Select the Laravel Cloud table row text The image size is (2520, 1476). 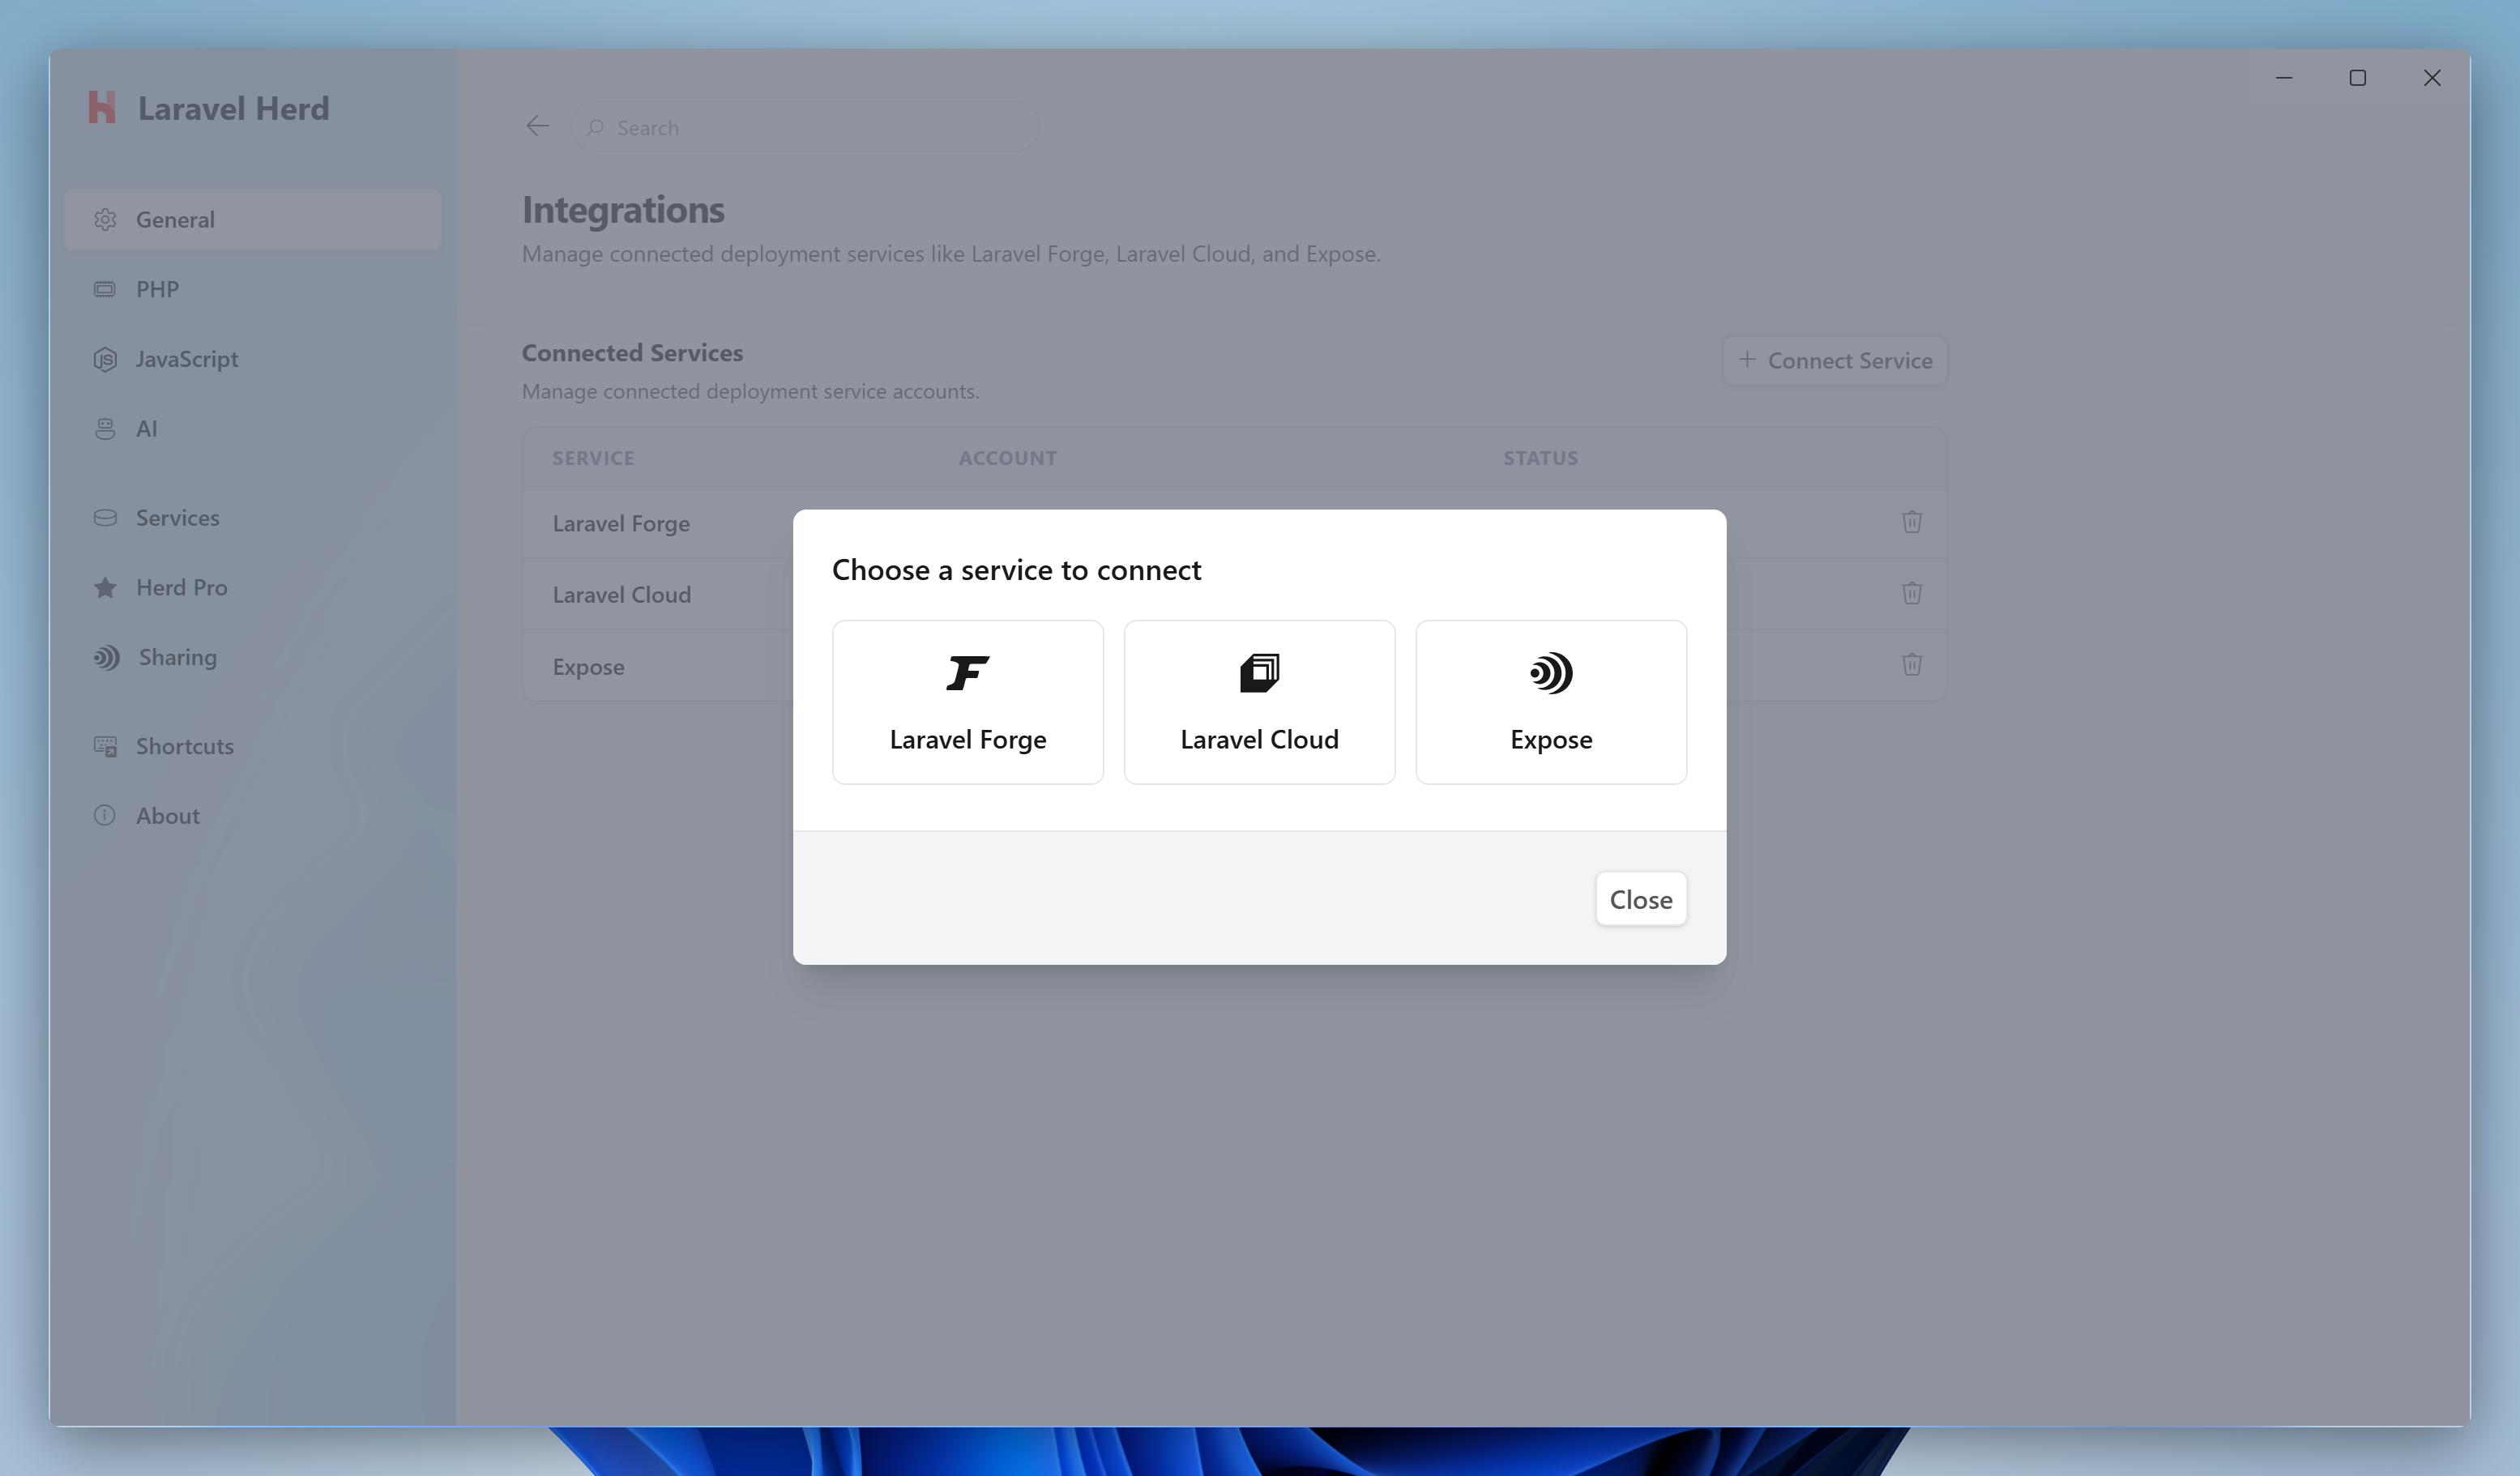(622, 595)
